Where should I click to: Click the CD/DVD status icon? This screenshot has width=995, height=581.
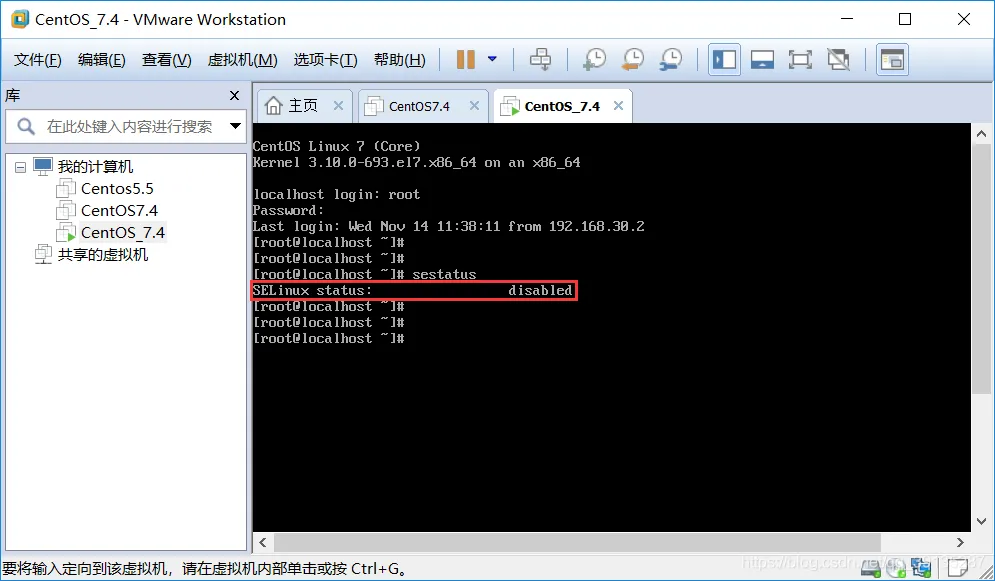[x=896, y=567]
